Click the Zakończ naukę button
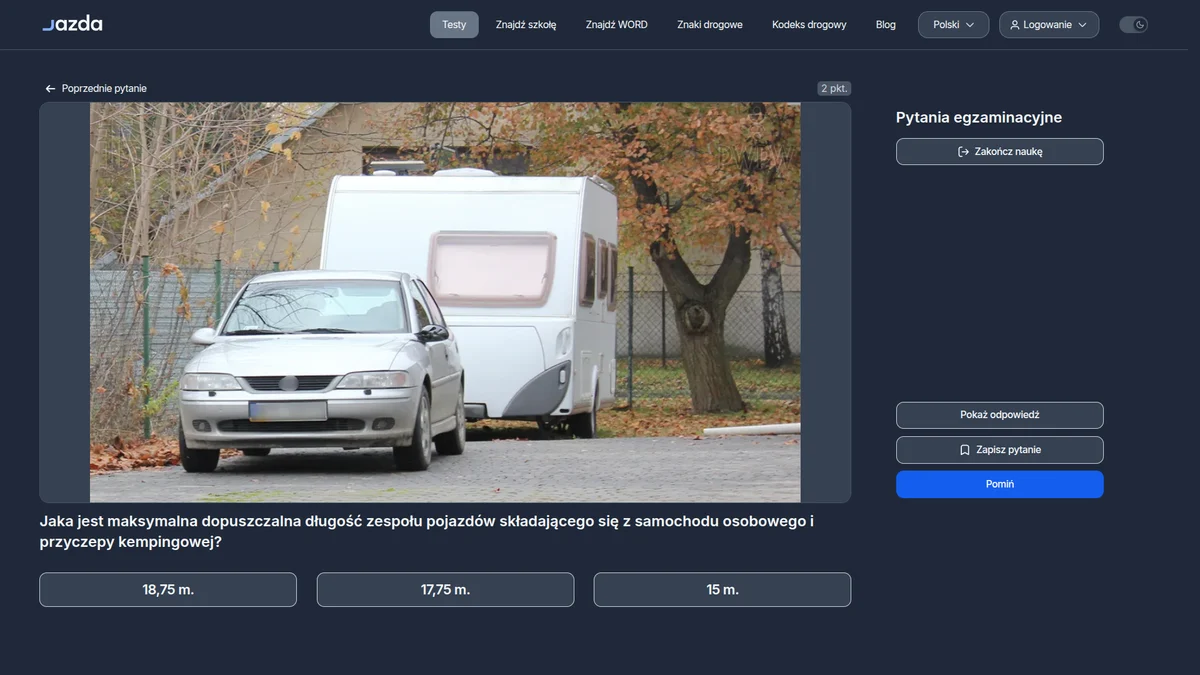This screenshot has width=1200, height=675. coord(1000,152)
